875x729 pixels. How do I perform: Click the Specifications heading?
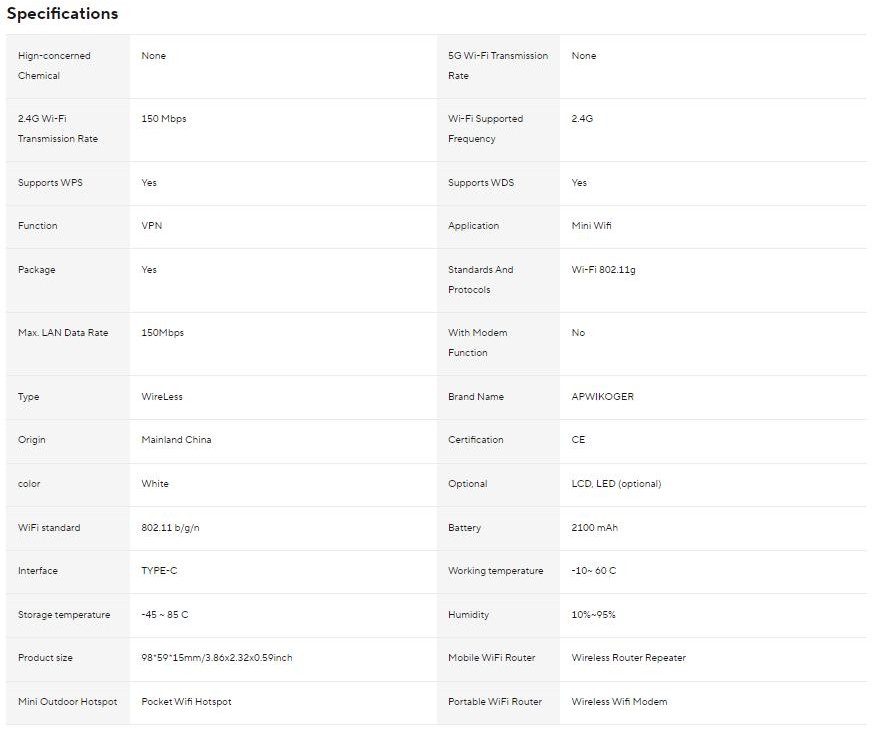coord(62,14)
